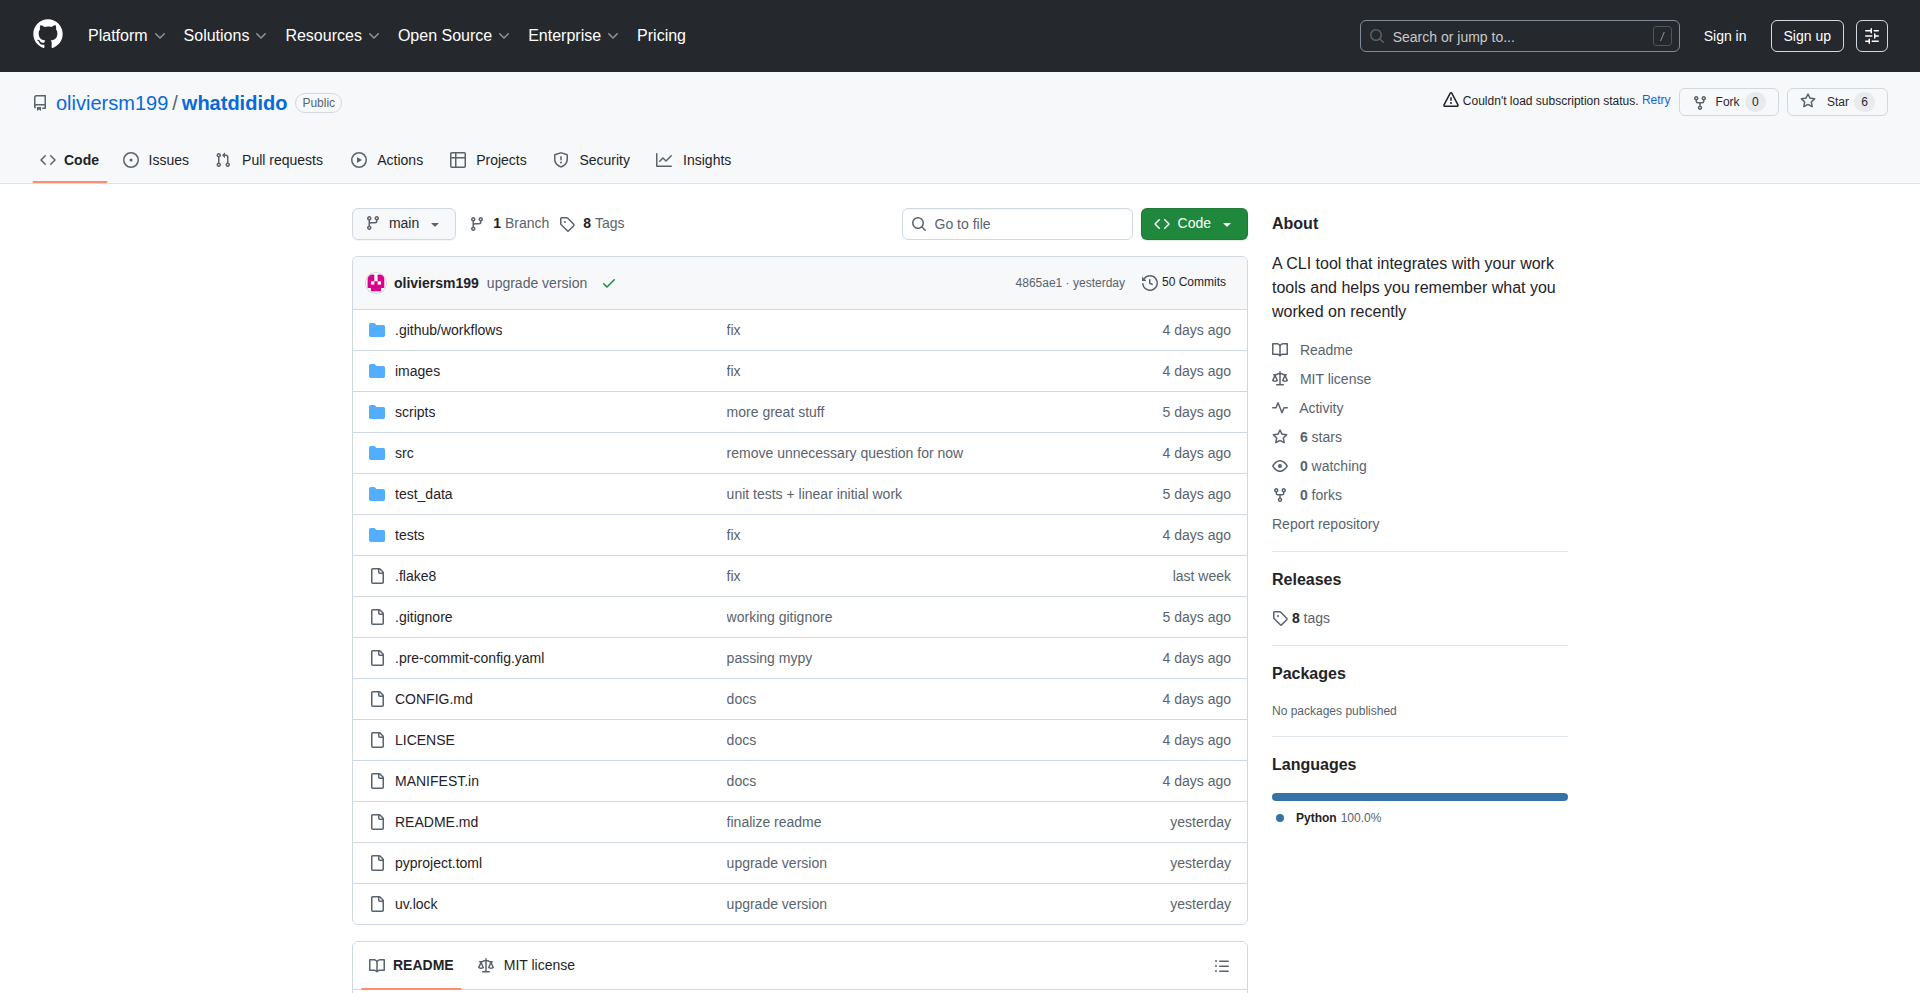Select the MIT license tab
The width and height of the screenshot is (1920, 993).
(x=527, y=966)
